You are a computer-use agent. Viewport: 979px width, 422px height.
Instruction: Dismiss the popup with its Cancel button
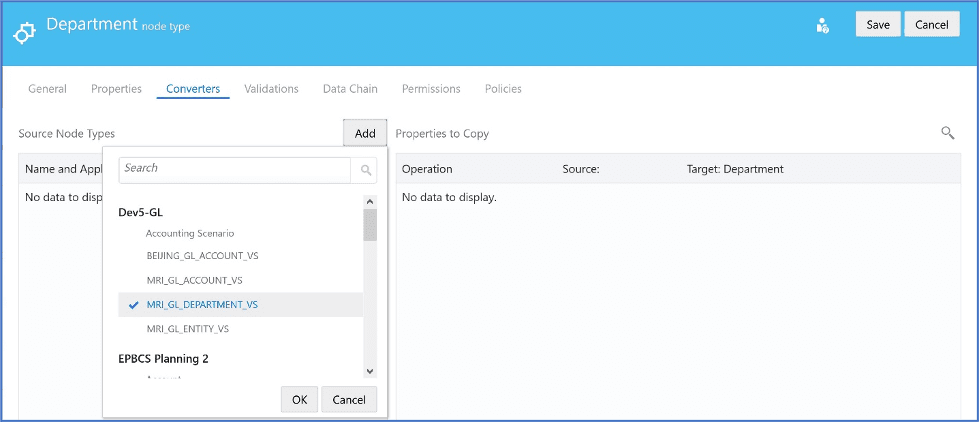[349, 400]
